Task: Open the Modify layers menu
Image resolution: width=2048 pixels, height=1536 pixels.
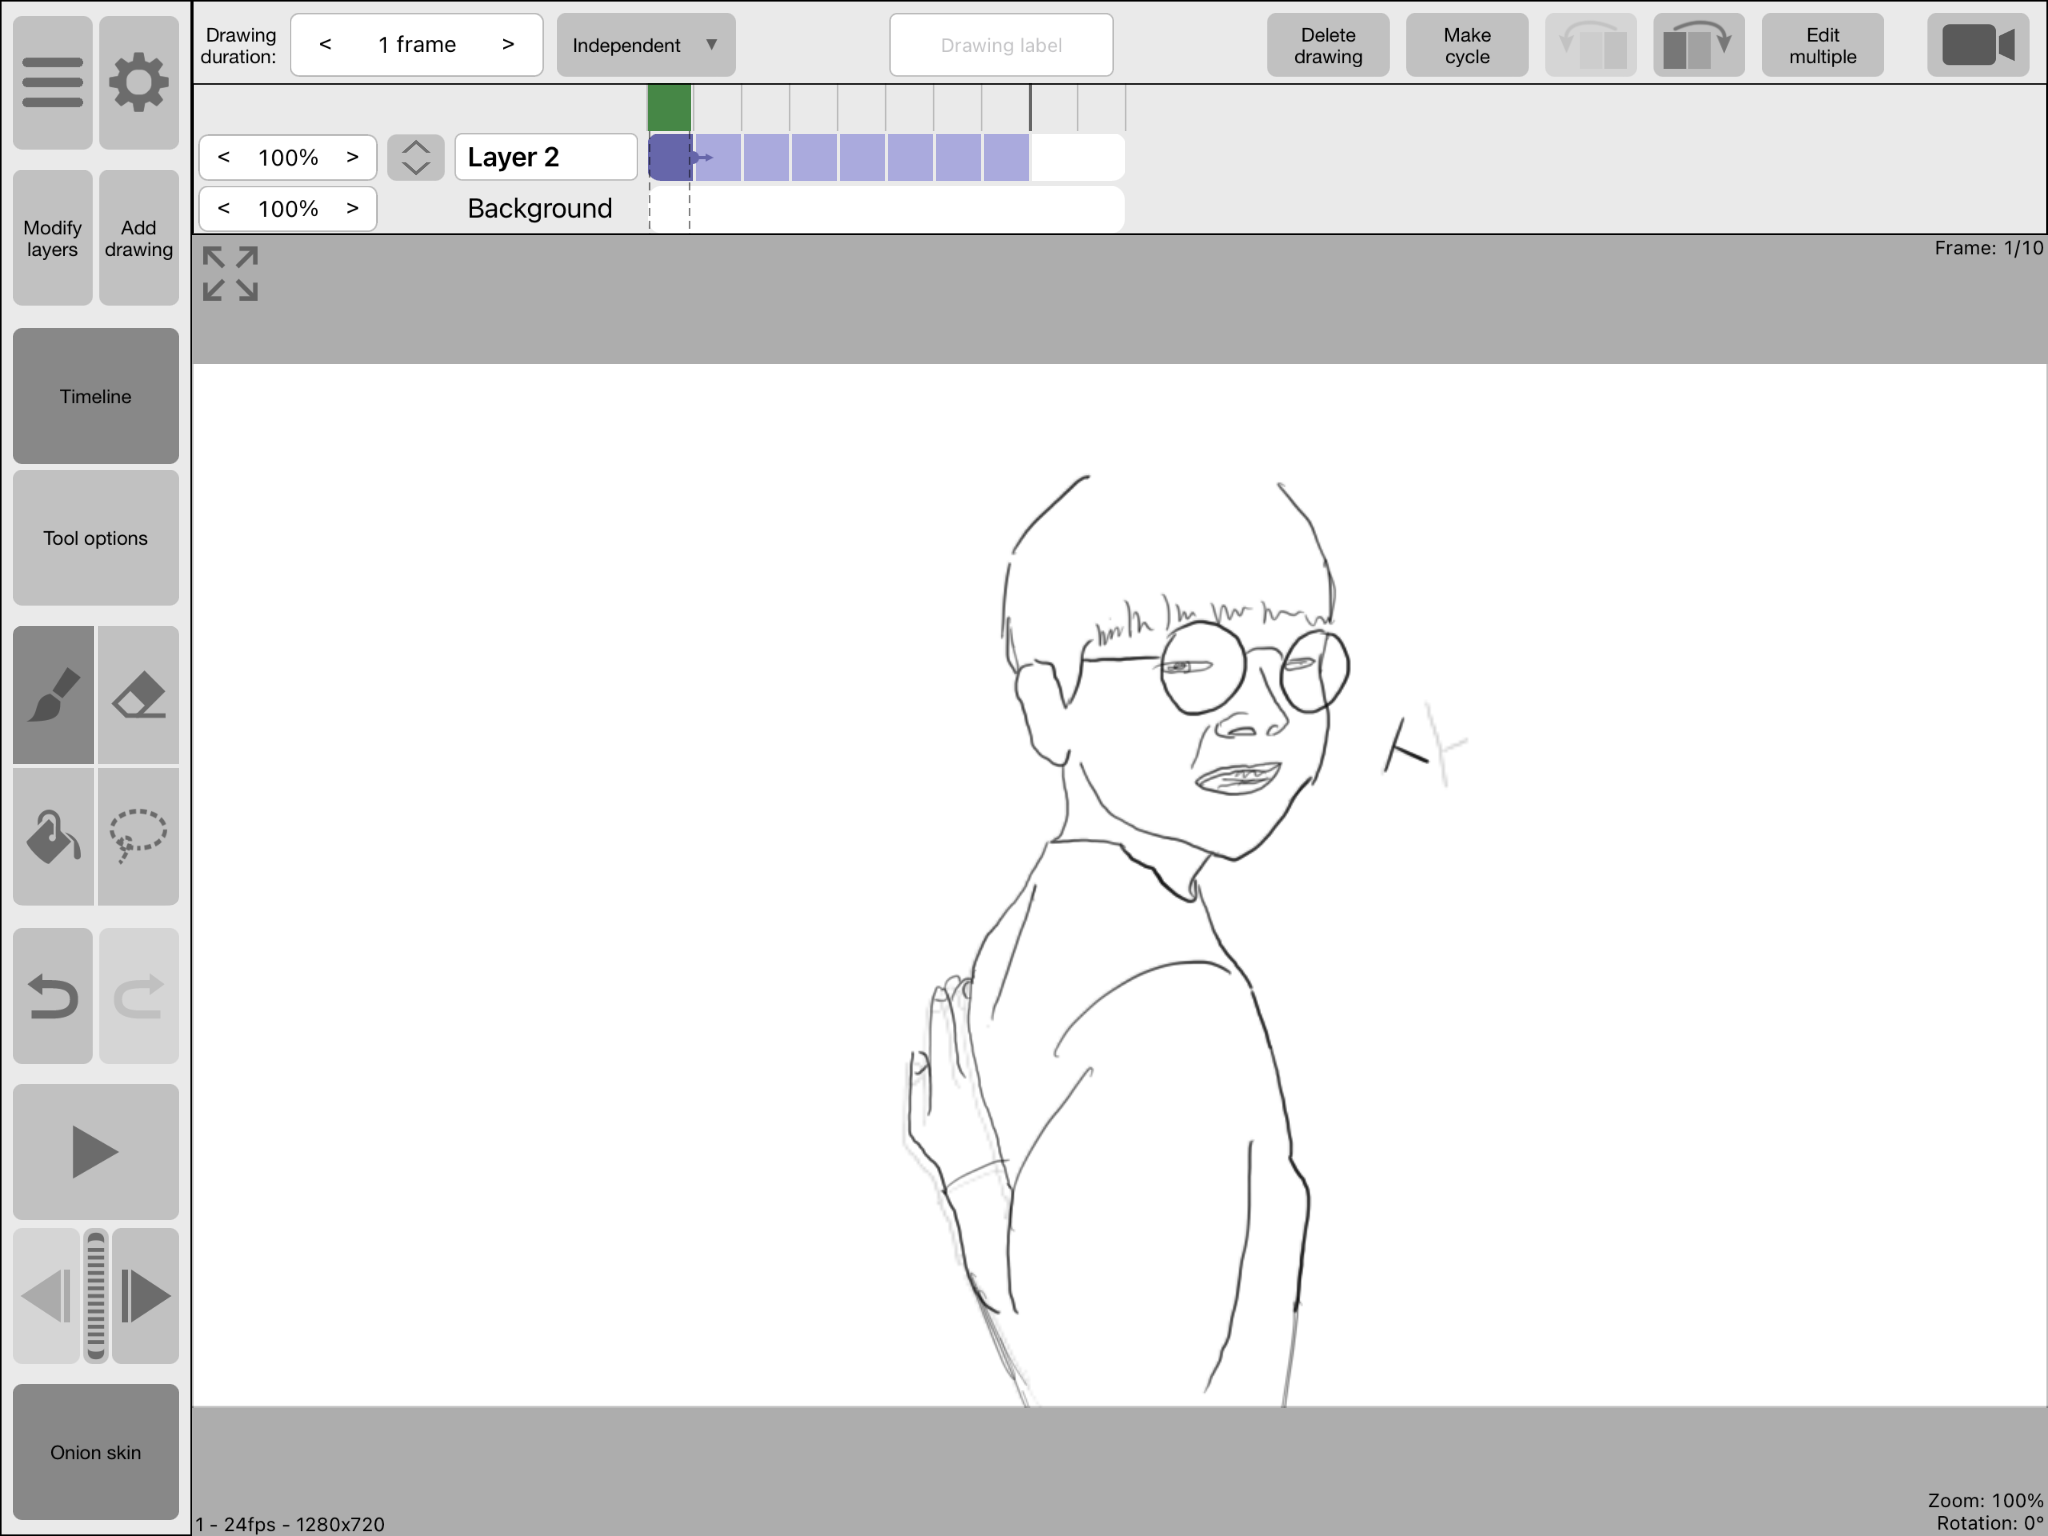Action: pyautogui.click(x=53, y=238)
